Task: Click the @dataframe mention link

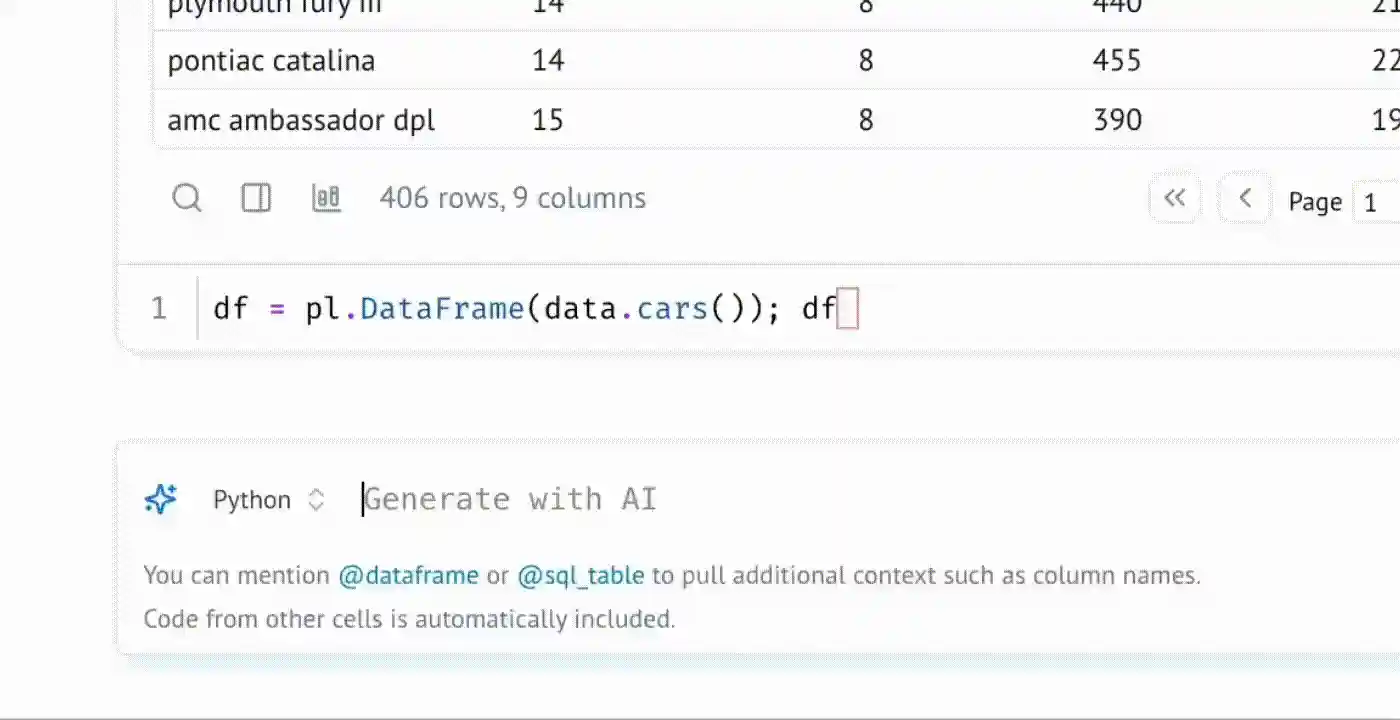Action: (x=408, y=576)
